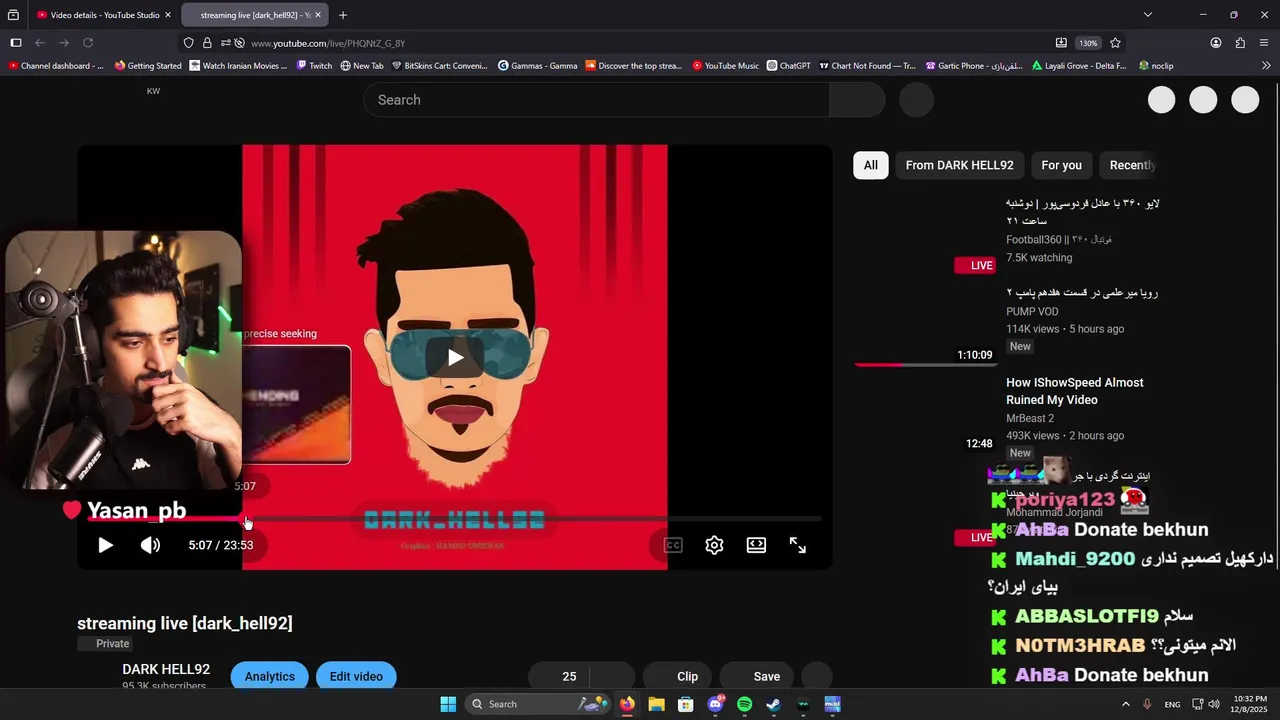Screen dimensions: 1280x720
Task: Select the From DARK HELL92 chip
Action: (x=959, y=165)
